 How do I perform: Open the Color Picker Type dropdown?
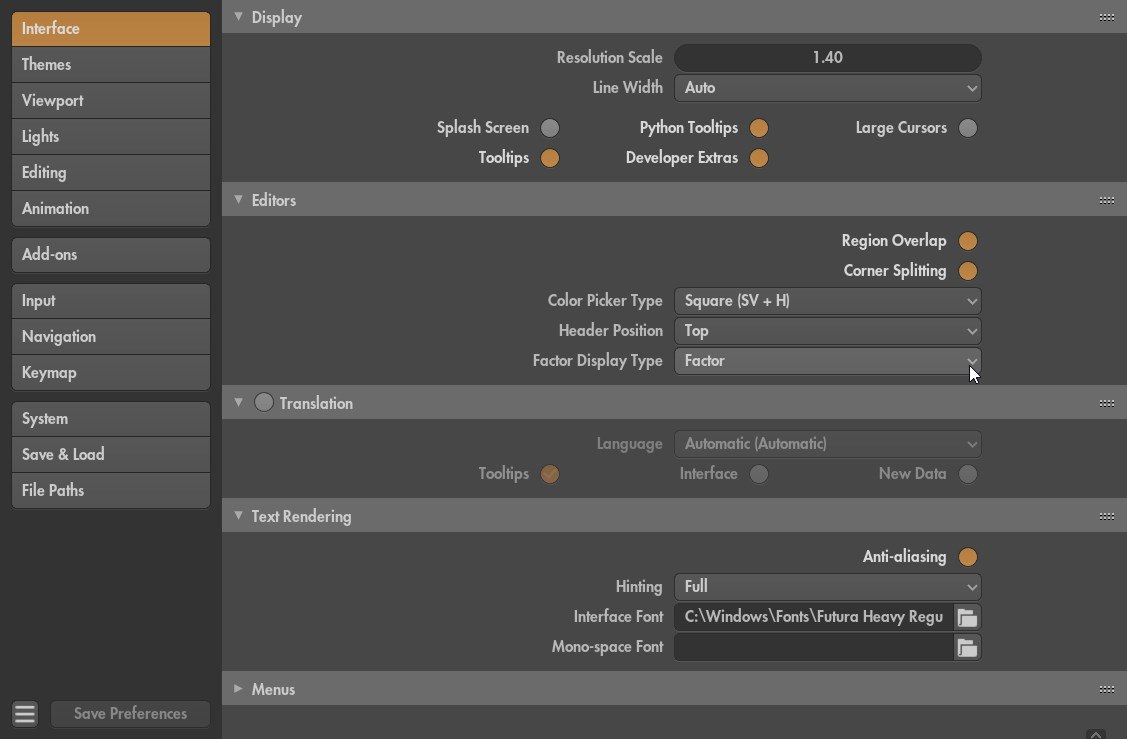pyautogui.click(x=827, y=301)
